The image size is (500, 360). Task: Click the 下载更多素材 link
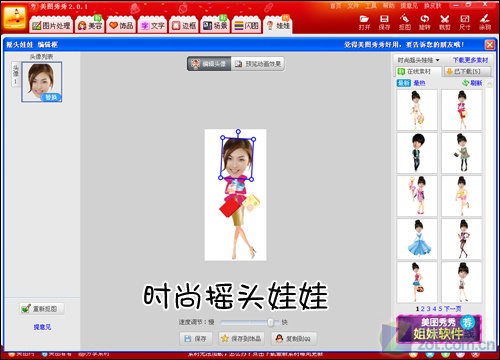(x=470, y=60)
